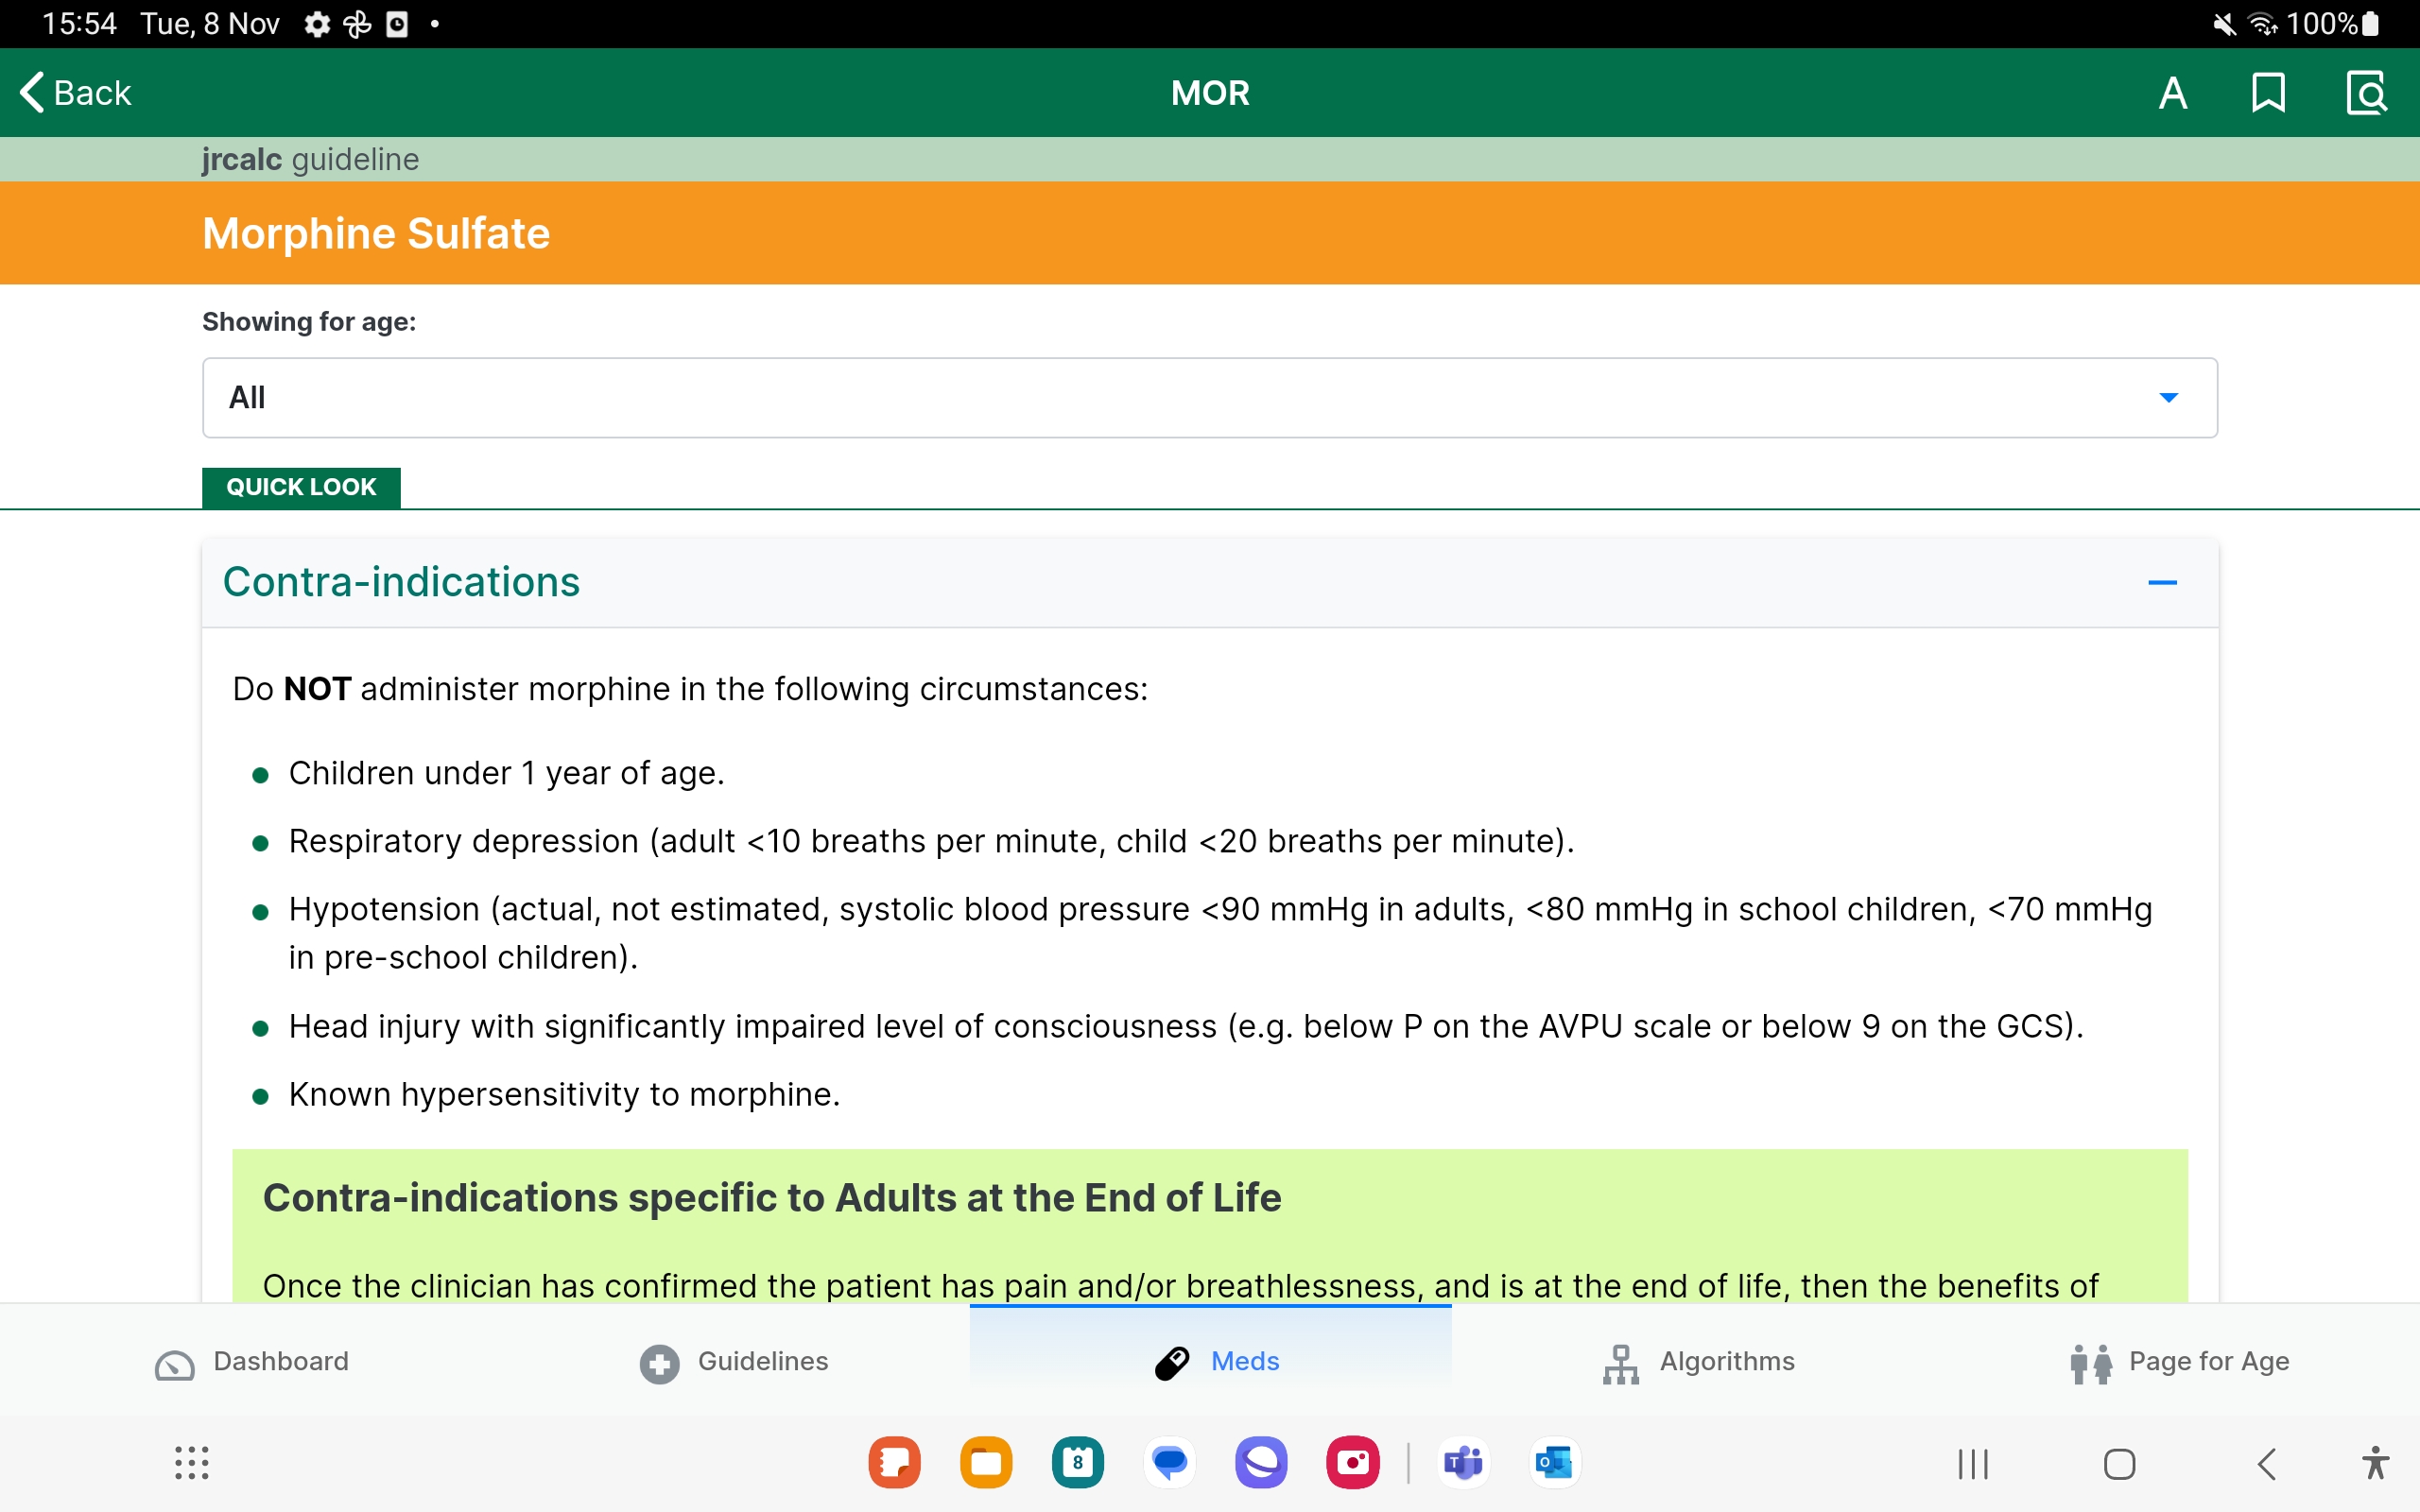The width and height of the screenshot is (2420, 1512).
Task: Open Microsoft Teams from the dock
Action: pyautogui.click(x=1463, y=1463)
